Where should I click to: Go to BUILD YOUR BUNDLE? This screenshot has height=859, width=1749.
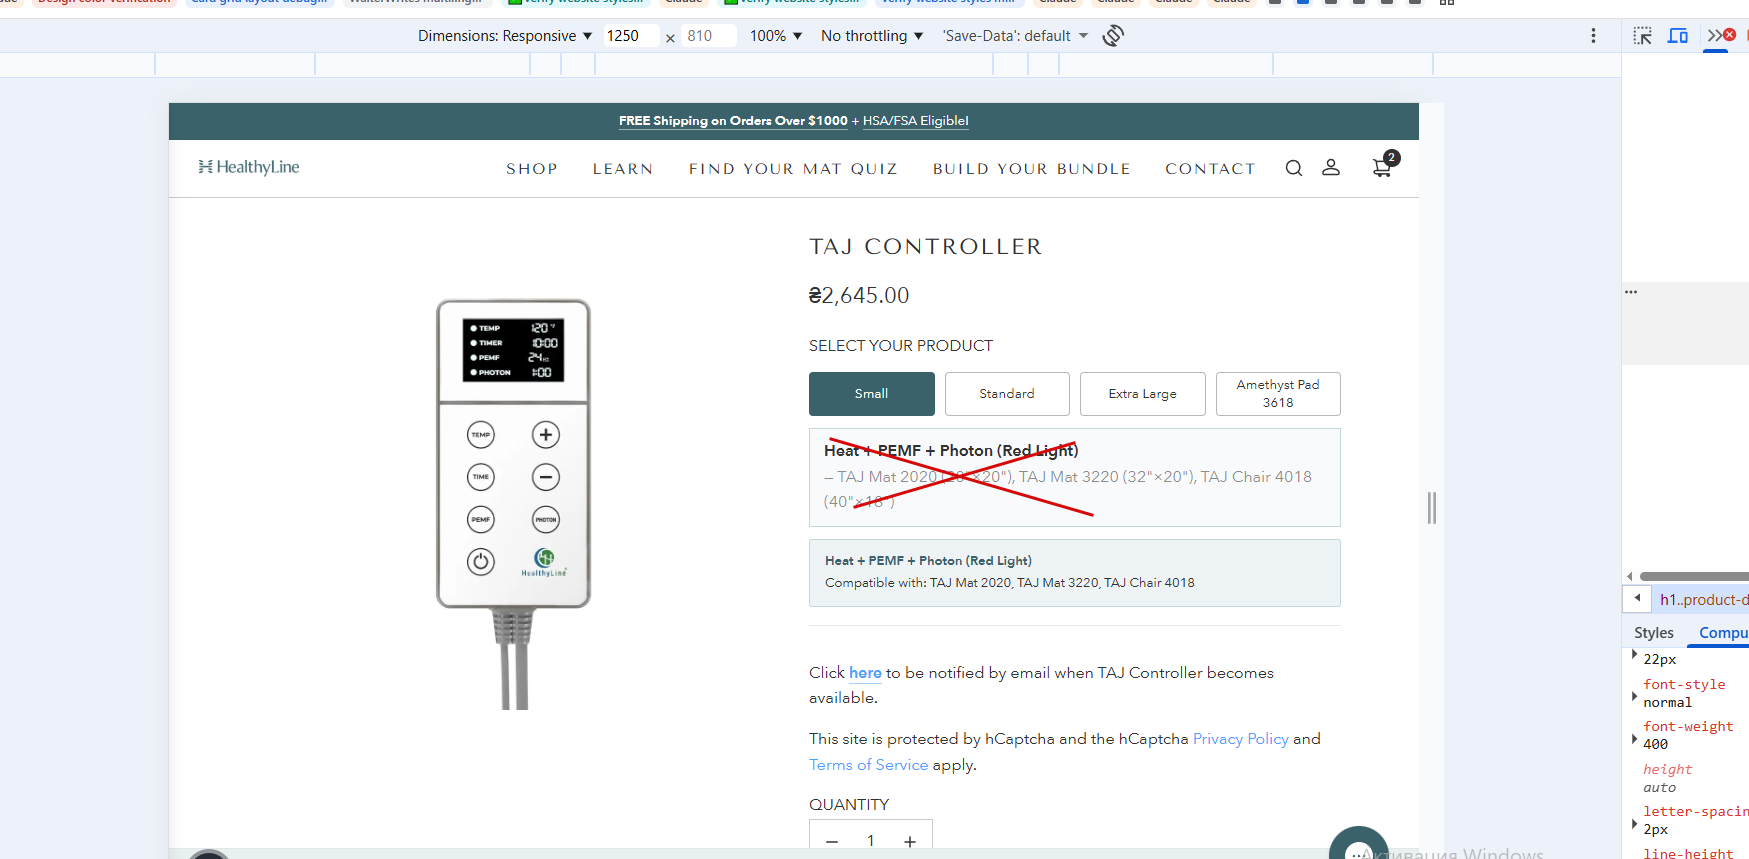click(1032, 169)
